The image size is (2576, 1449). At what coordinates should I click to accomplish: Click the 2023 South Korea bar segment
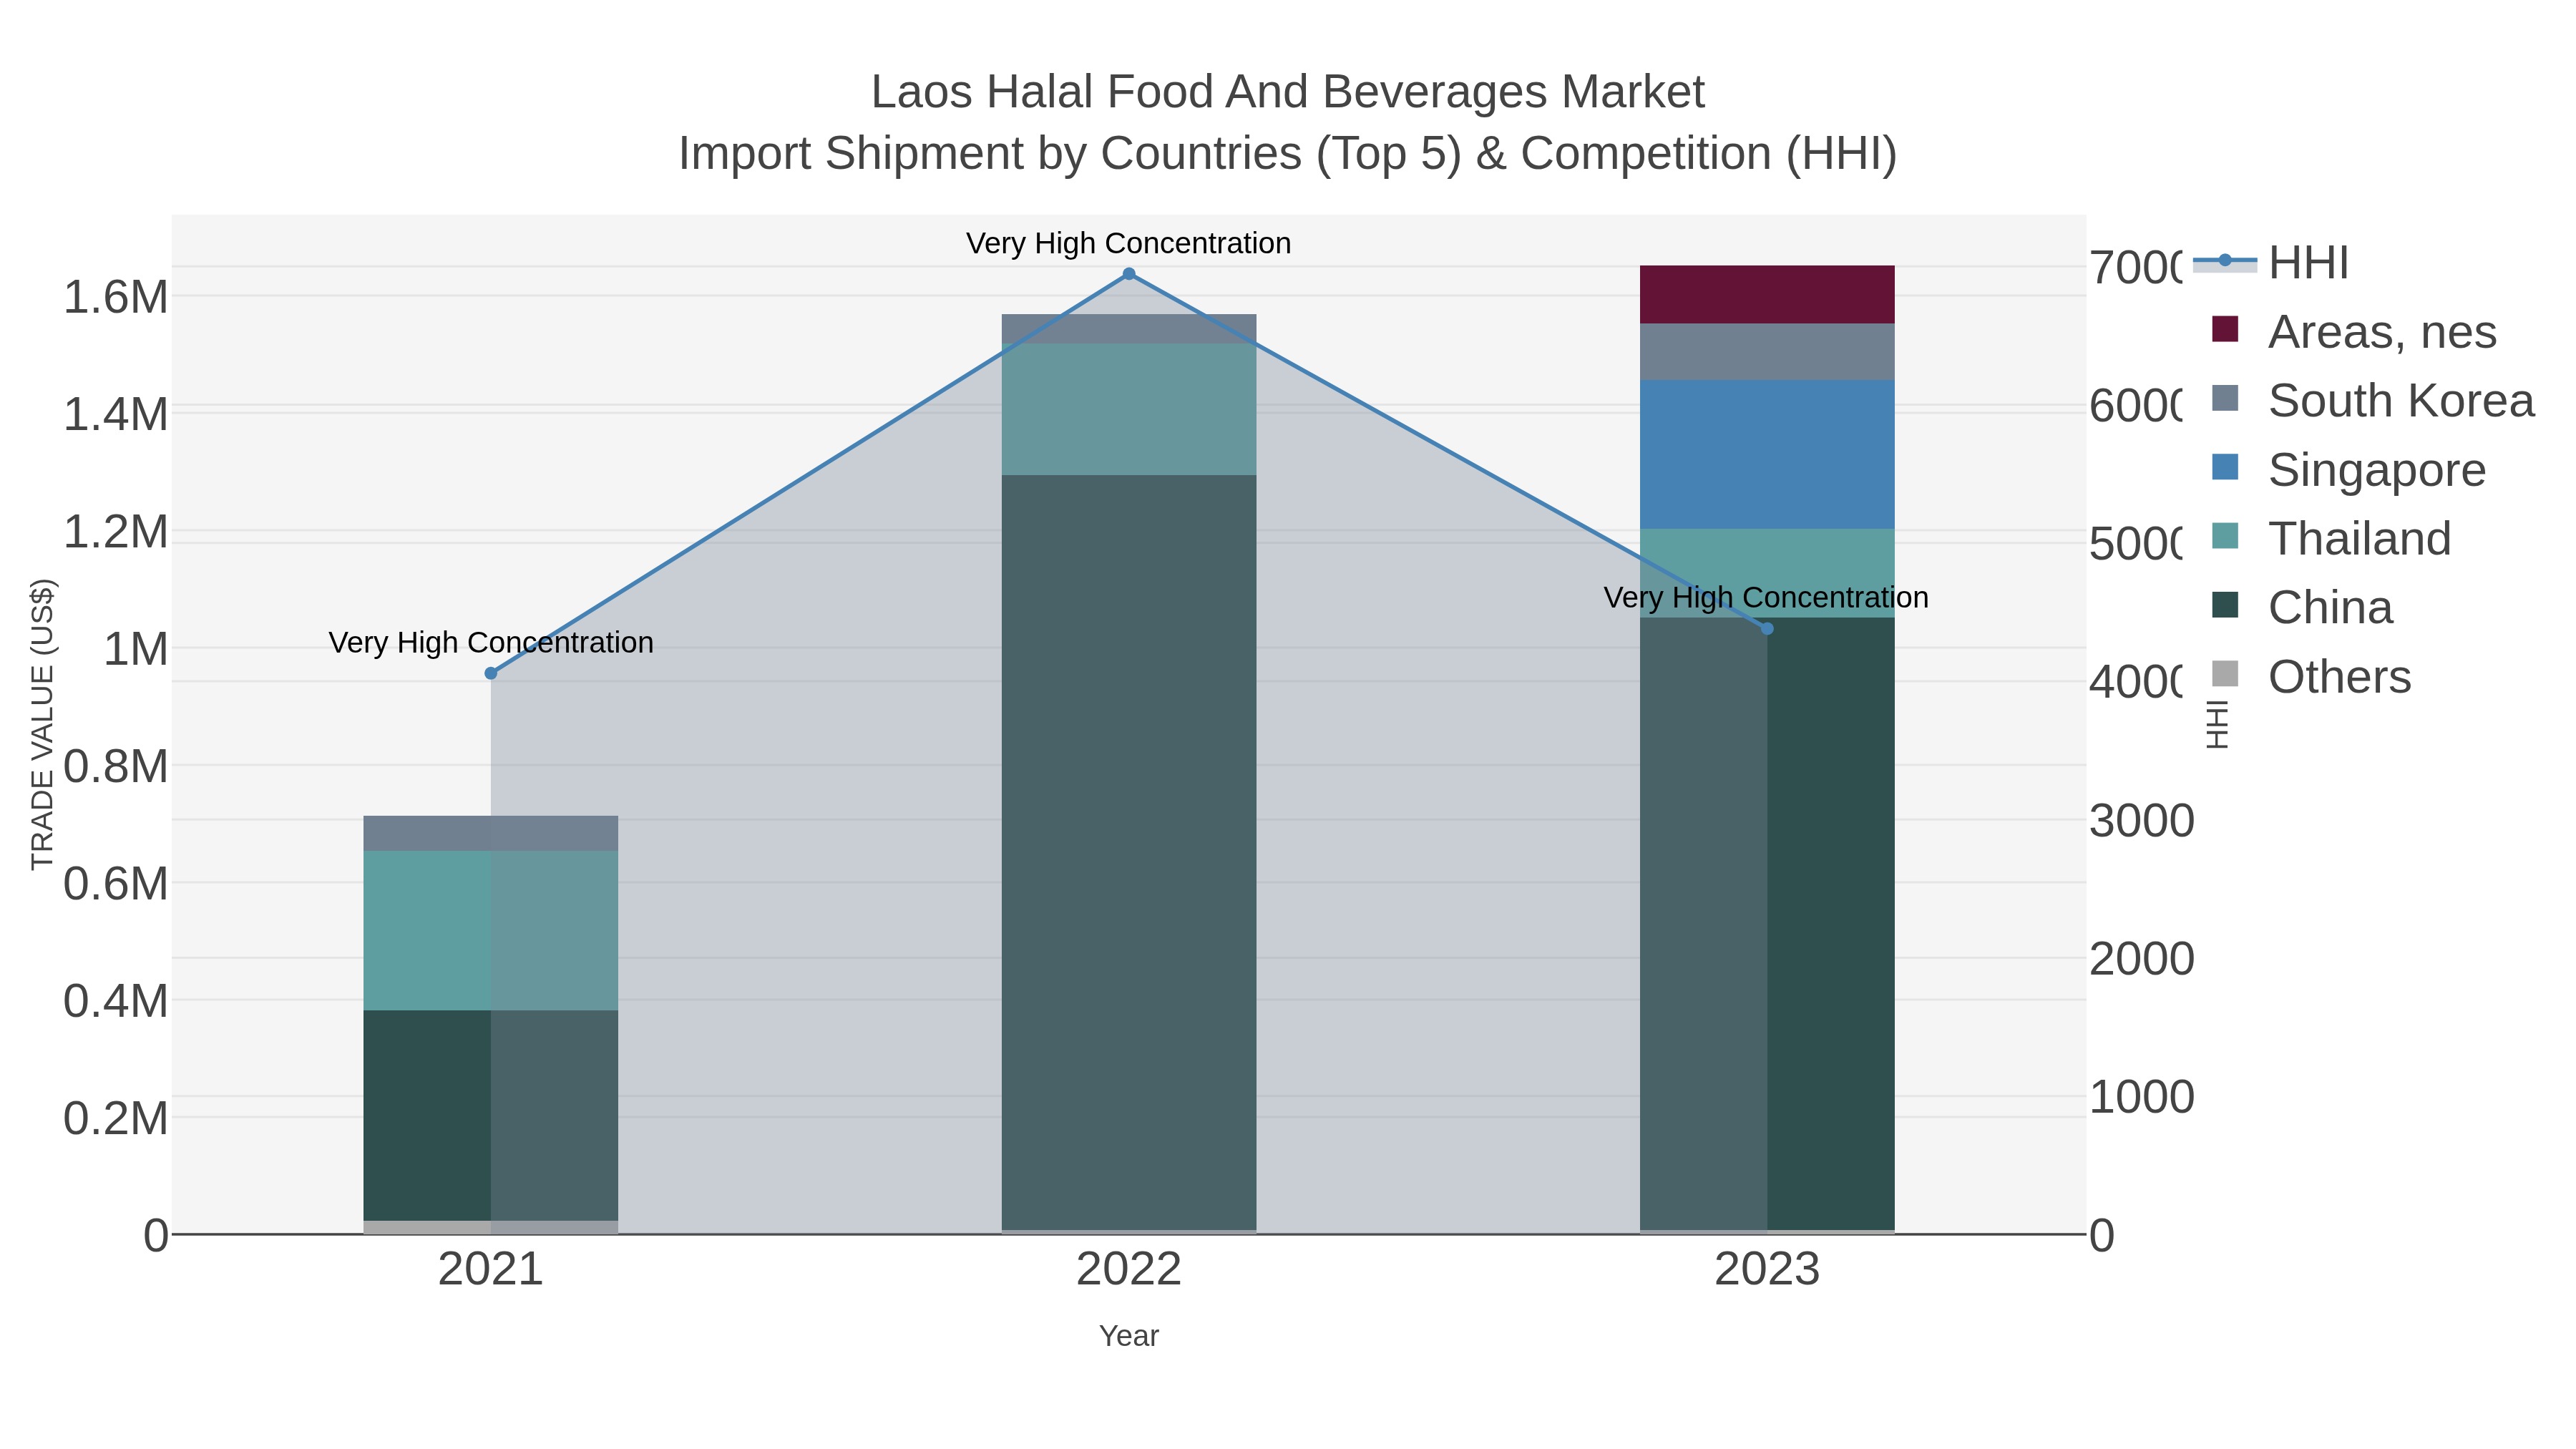point(1767,352)
